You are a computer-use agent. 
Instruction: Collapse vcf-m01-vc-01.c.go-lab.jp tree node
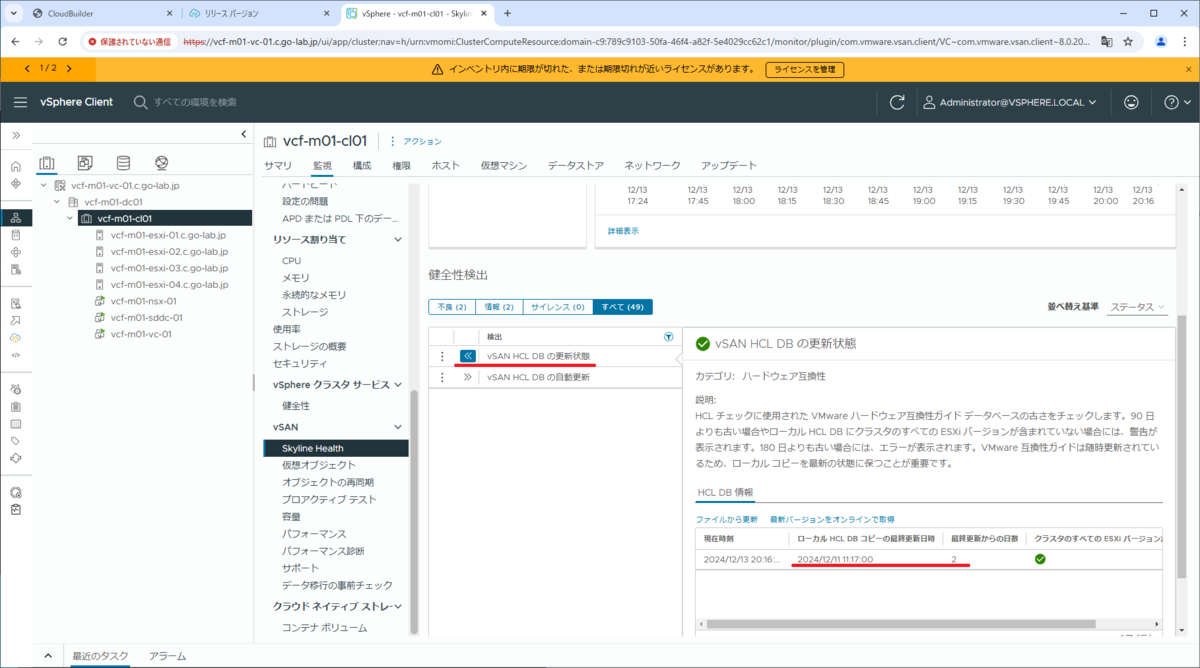pos(44,186)
